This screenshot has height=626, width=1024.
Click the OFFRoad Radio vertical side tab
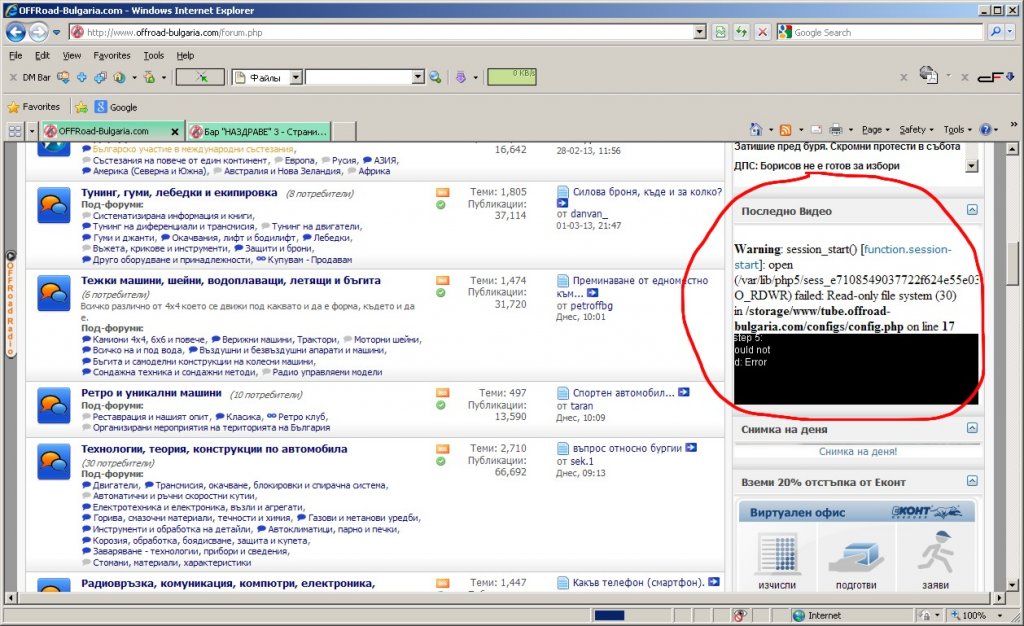[10, 304]
